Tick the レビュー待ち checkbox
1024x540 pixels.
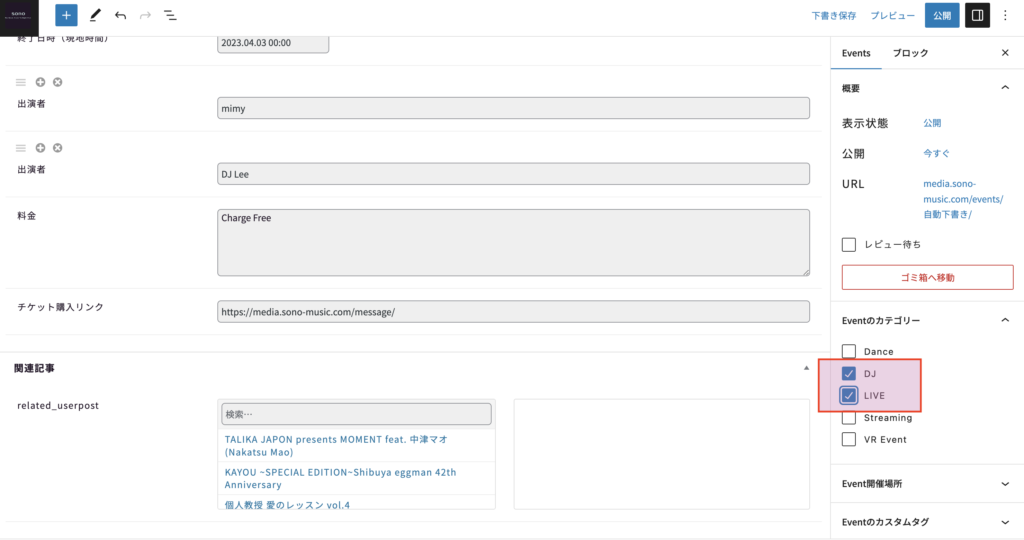pyautogui.click(x=849, y=244)
